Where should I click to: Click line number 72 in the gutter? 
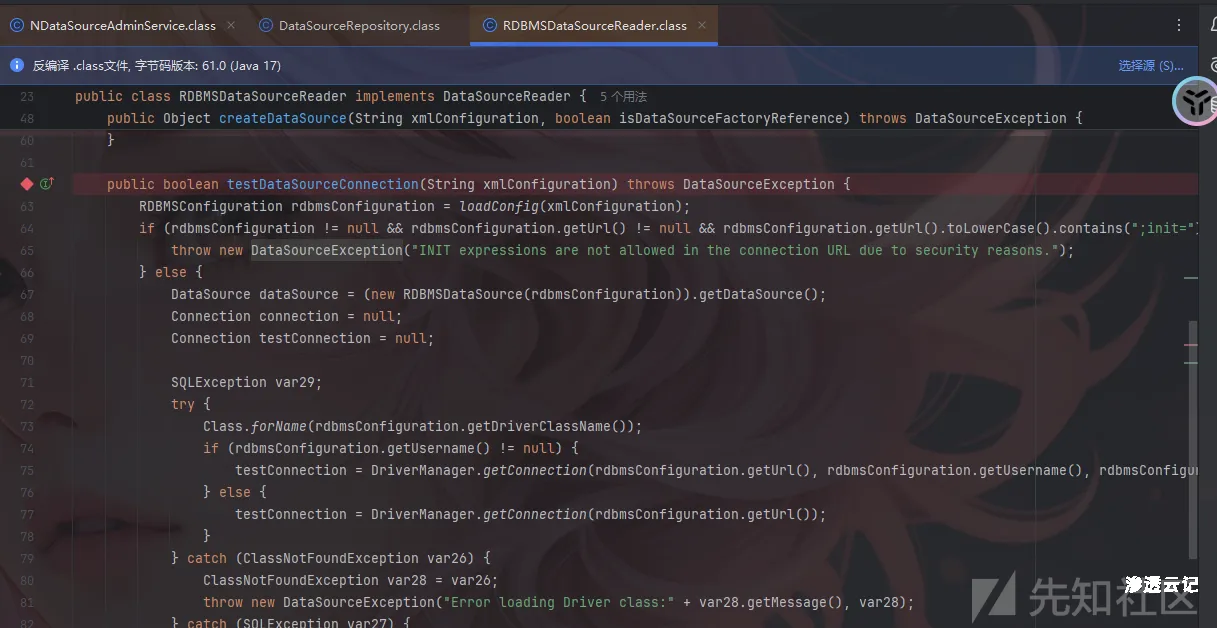27,404
